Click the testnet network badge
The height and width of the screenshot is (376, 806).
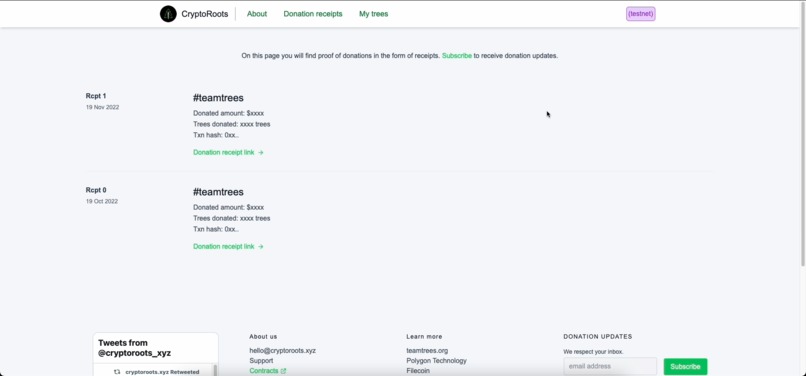pos(640,14)
